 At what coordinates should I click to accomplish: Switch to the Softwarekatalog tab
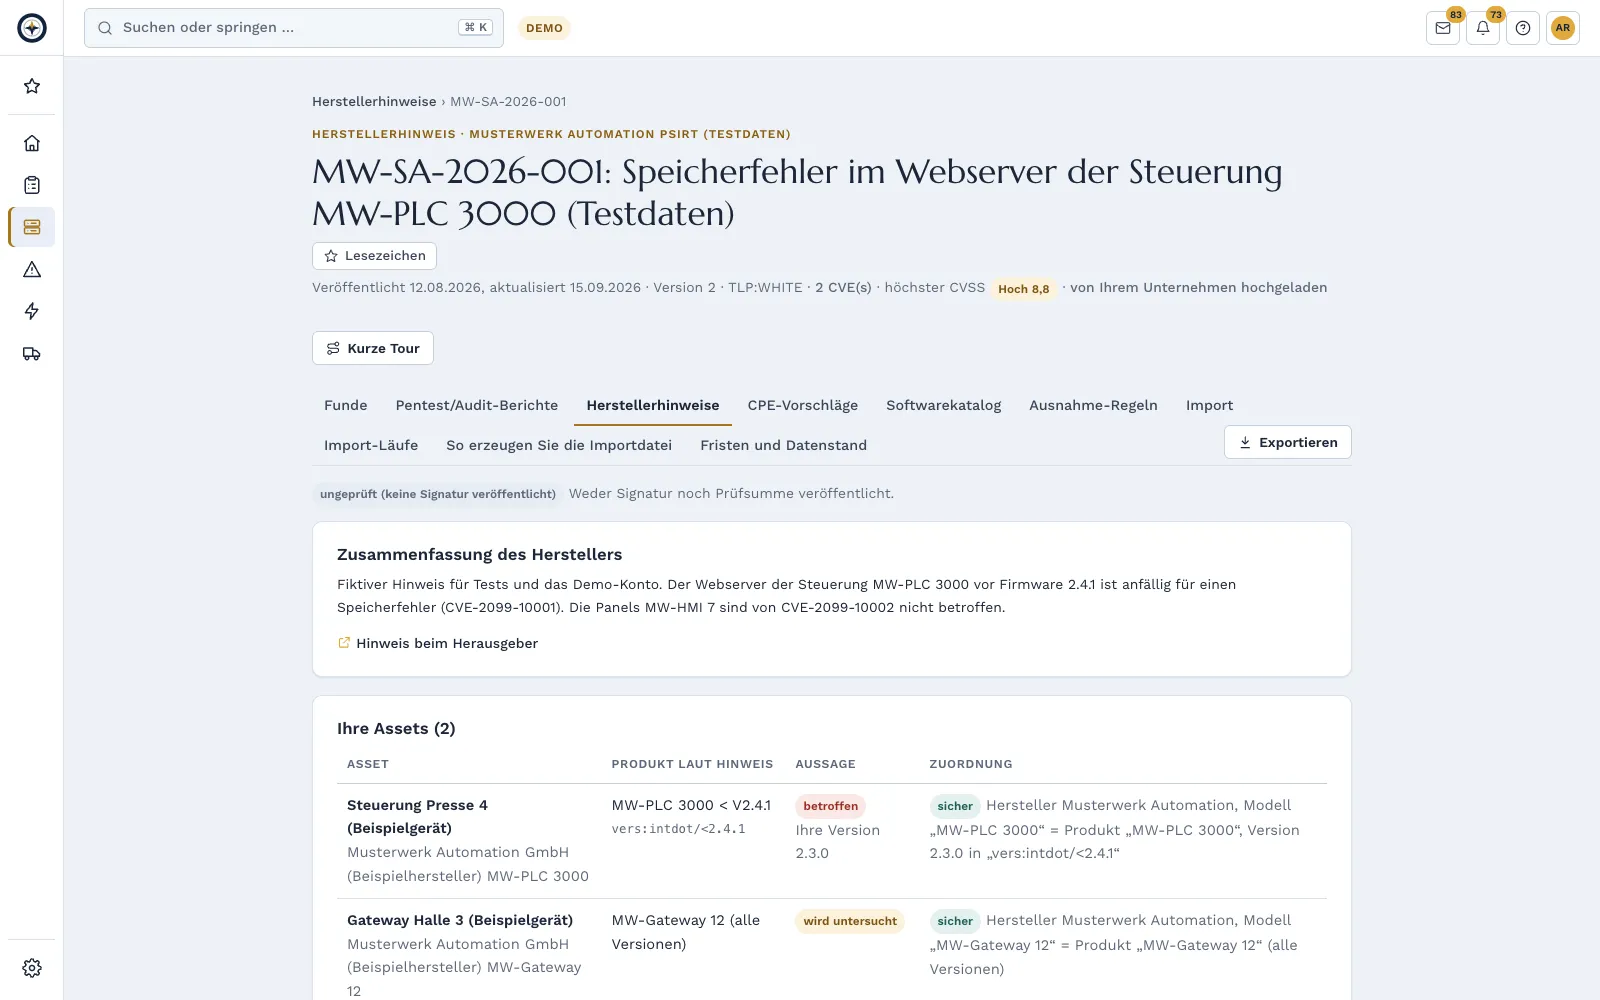[x=943, y=405]
